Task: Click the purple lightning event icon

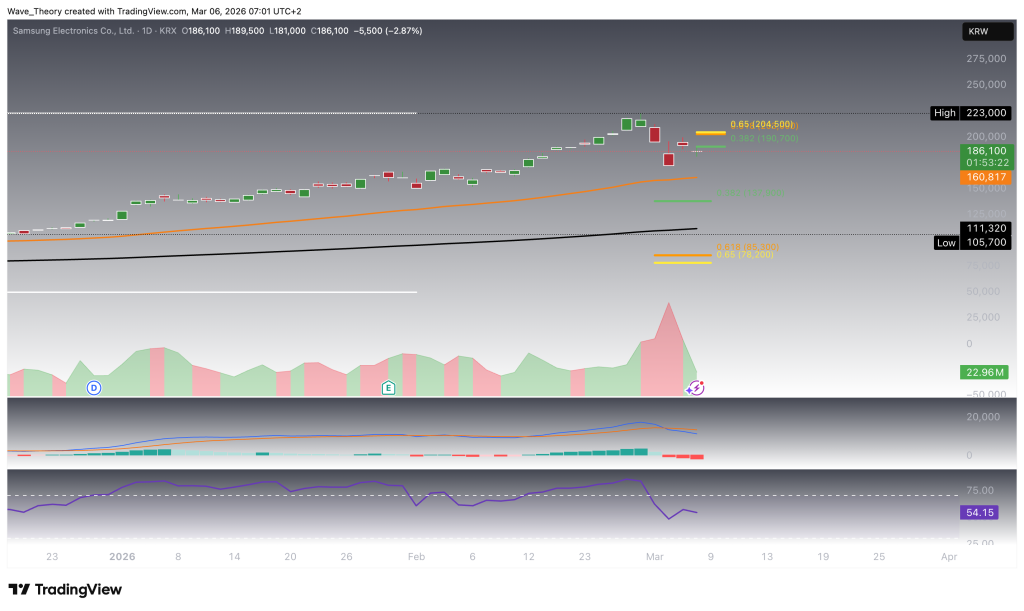Action: click(696, 388)
